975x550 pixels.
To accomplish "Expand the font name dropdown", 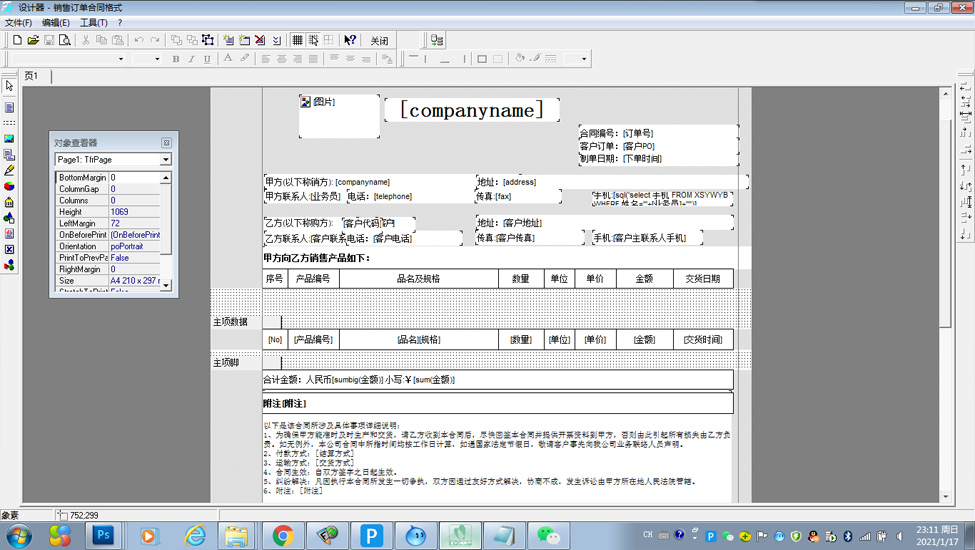I will click(121, 59).
